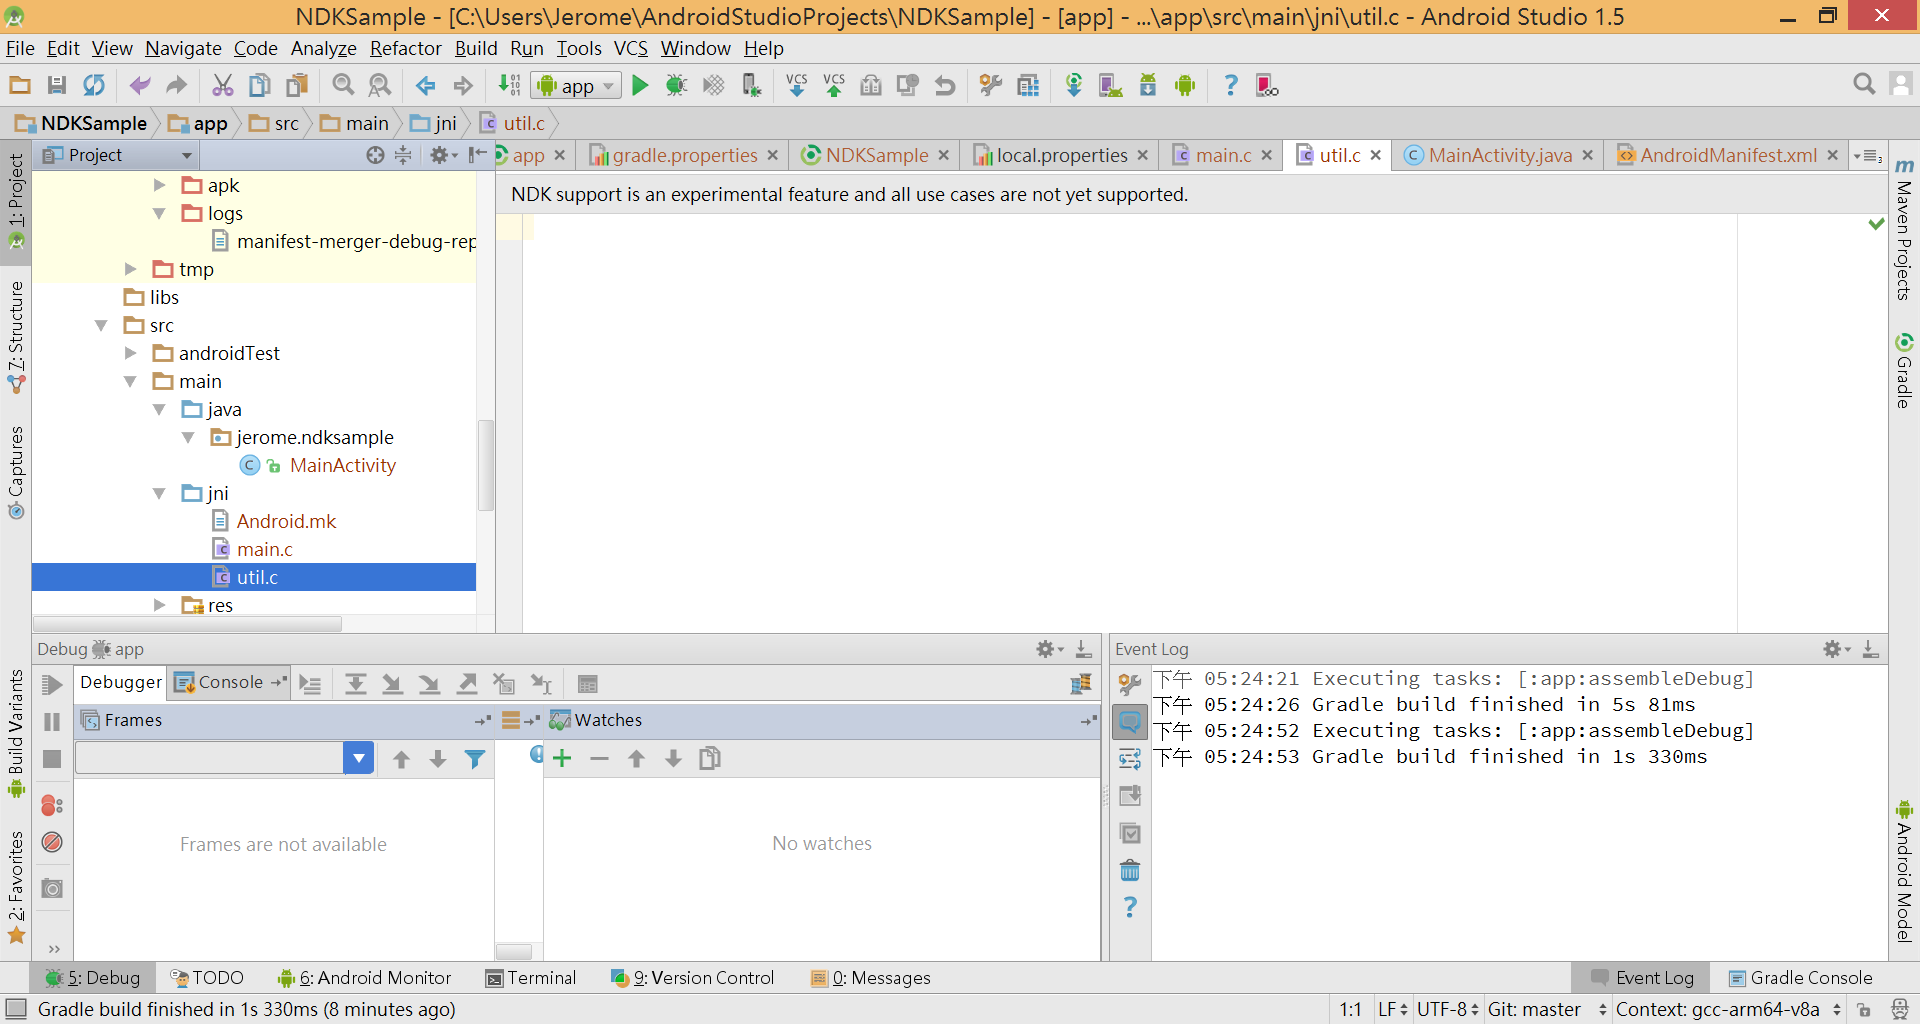Click the Android Device Monitor icon
The image size is (1920, 1024).
(1185, 86)
